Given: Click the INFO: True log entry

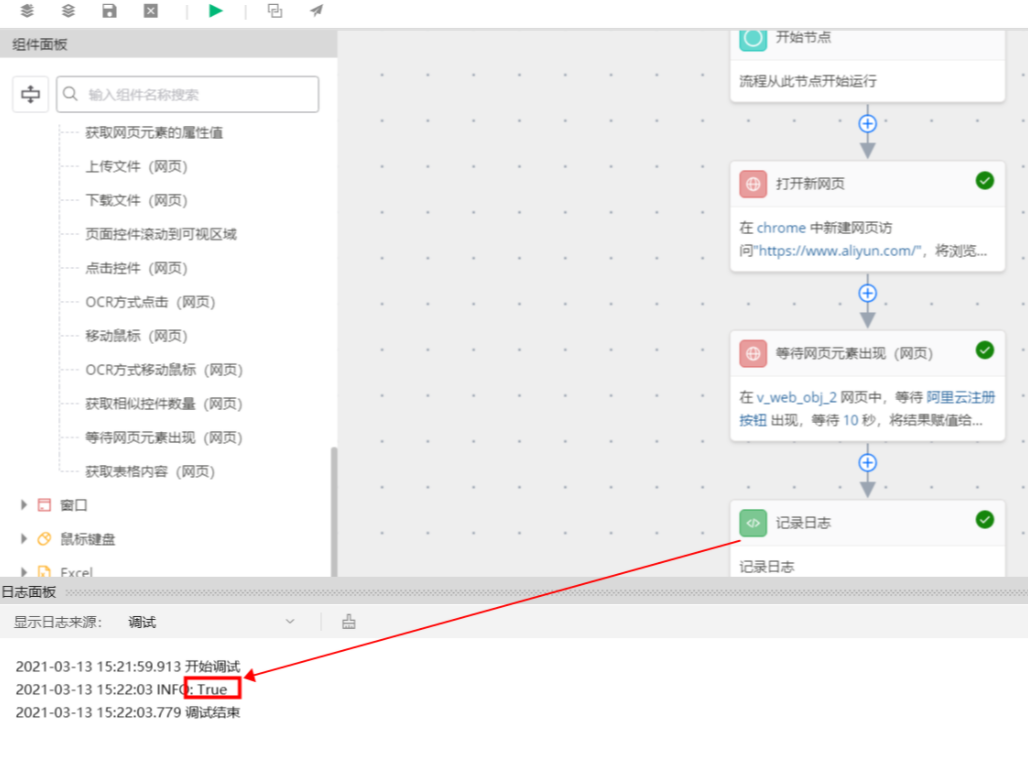Looking at the screenshot, I should click(x=121, y=689).
